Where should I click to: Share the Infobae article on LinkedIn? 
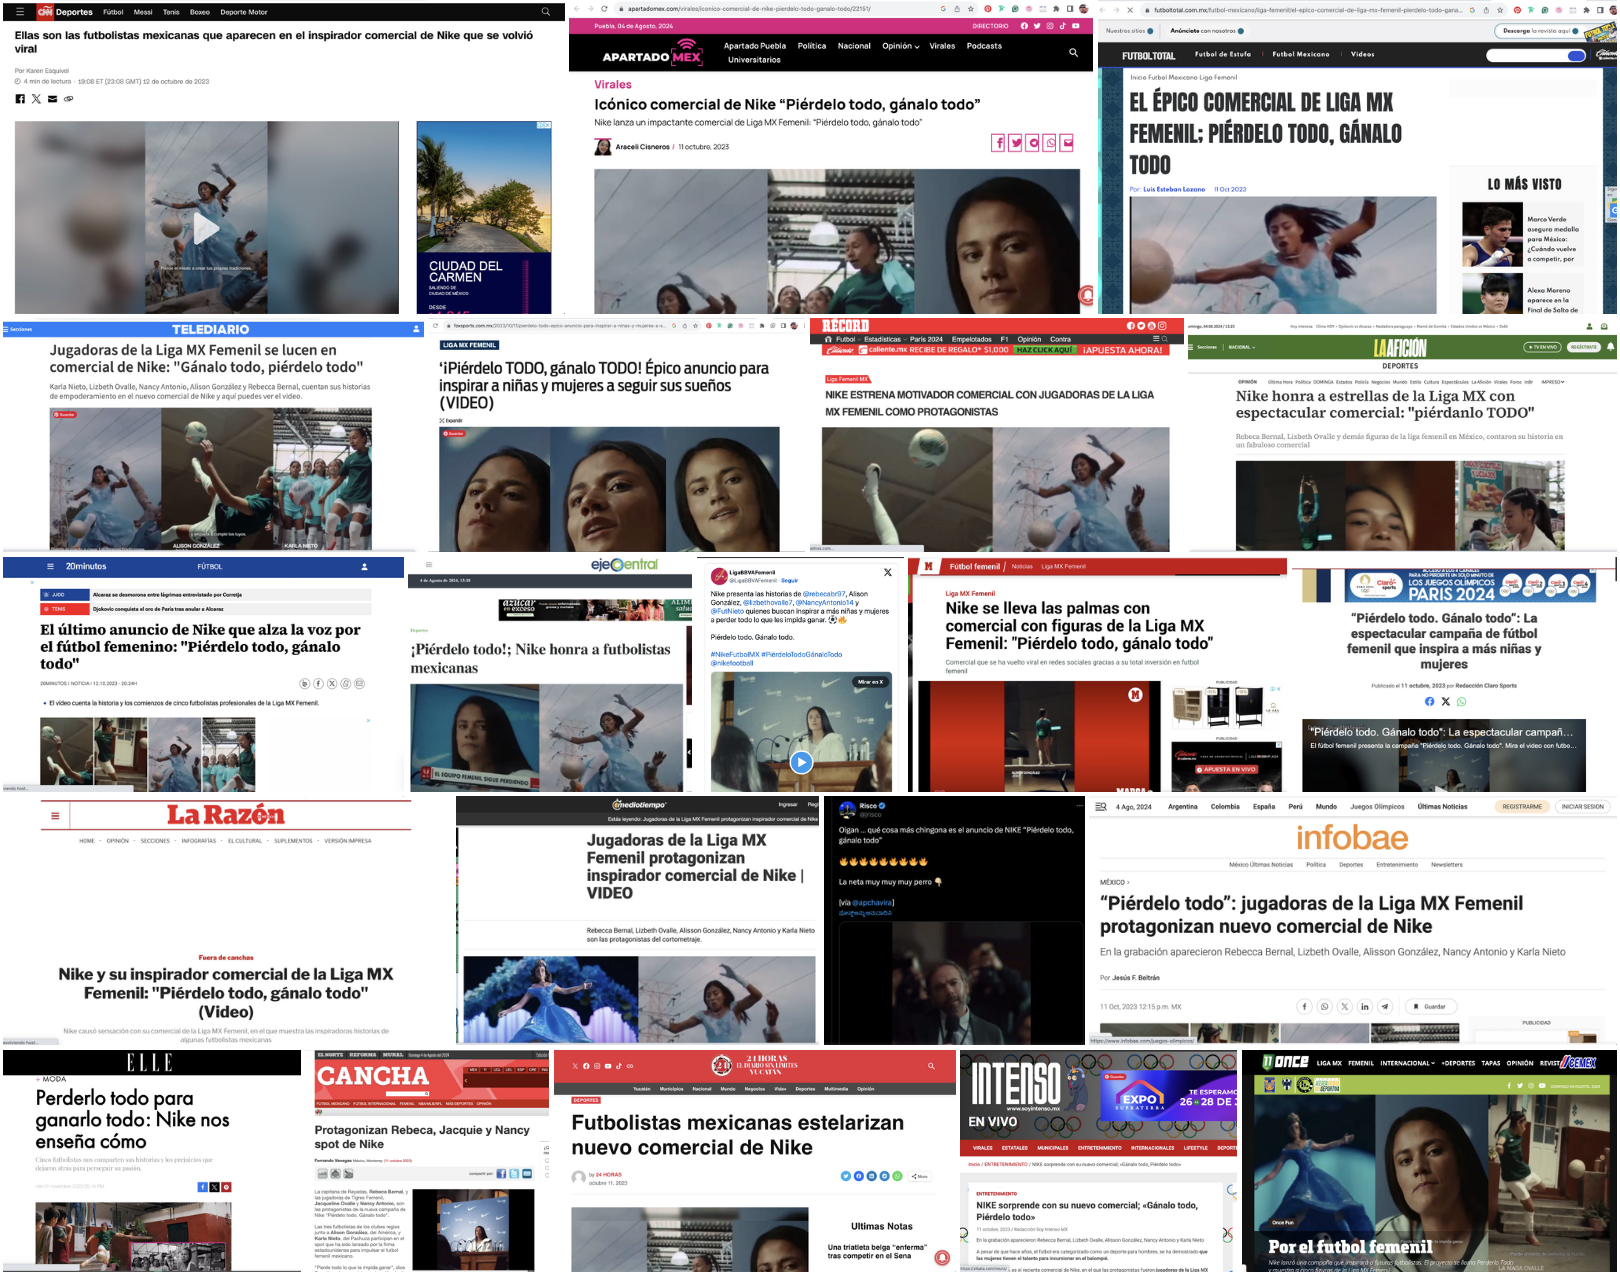coord(1364,1006)
